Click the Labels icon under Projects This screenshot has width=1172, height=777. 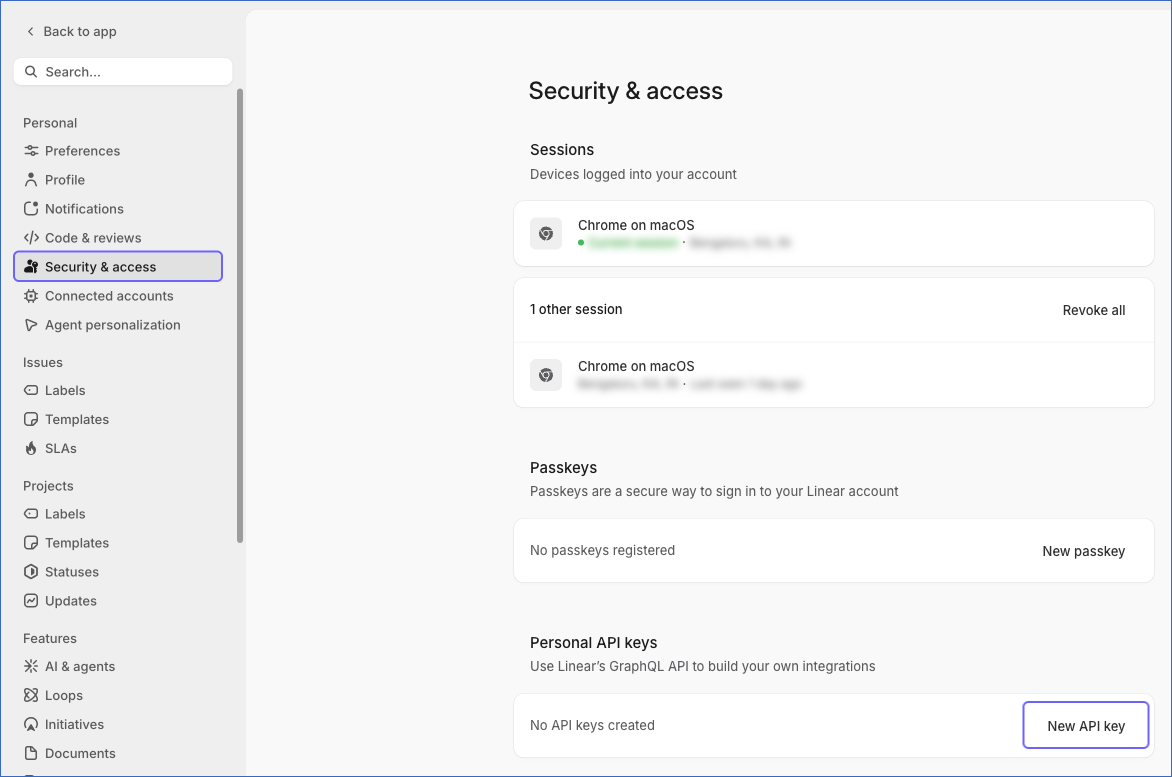(31, 514)
